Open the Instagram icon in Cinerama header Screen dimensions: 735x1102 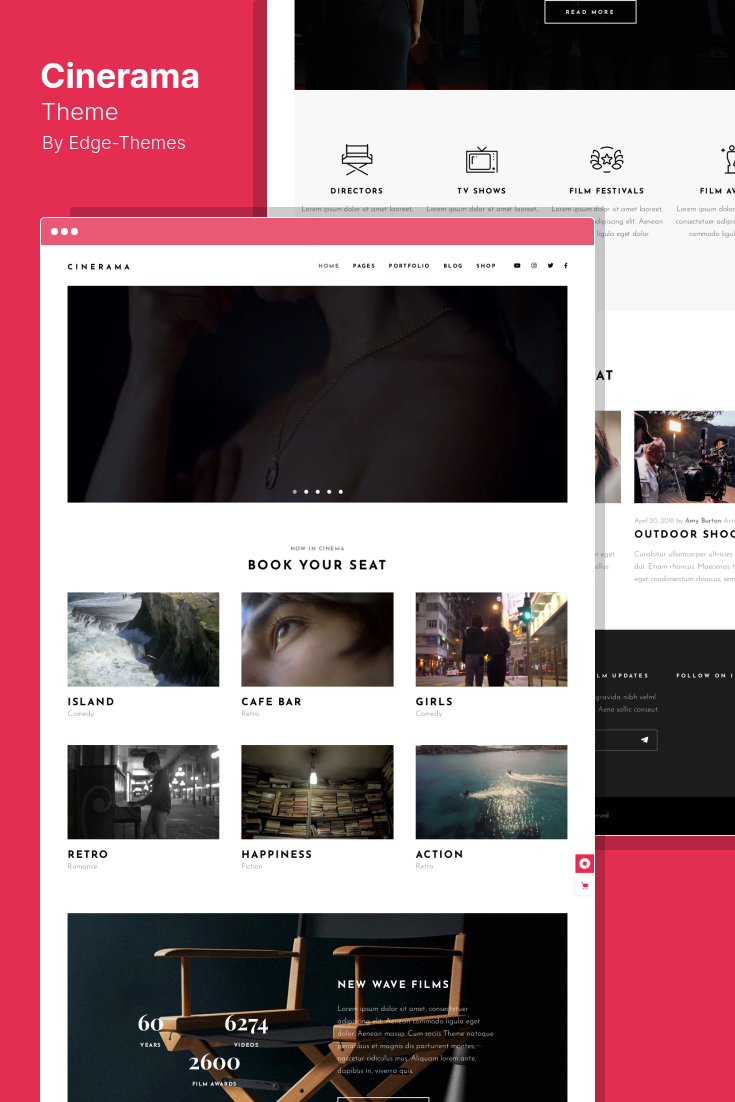pos(534,266)
